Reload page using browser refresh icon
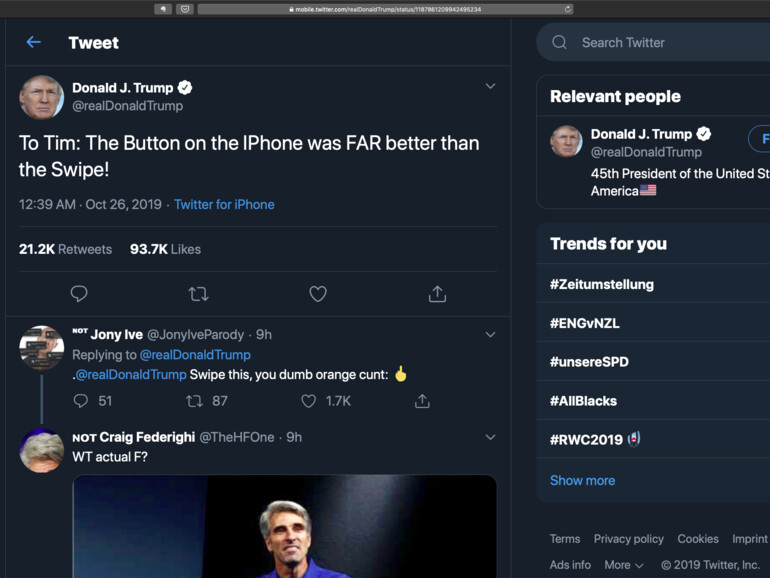This screenshot has width=770, height=578. [x=568, y=9]
